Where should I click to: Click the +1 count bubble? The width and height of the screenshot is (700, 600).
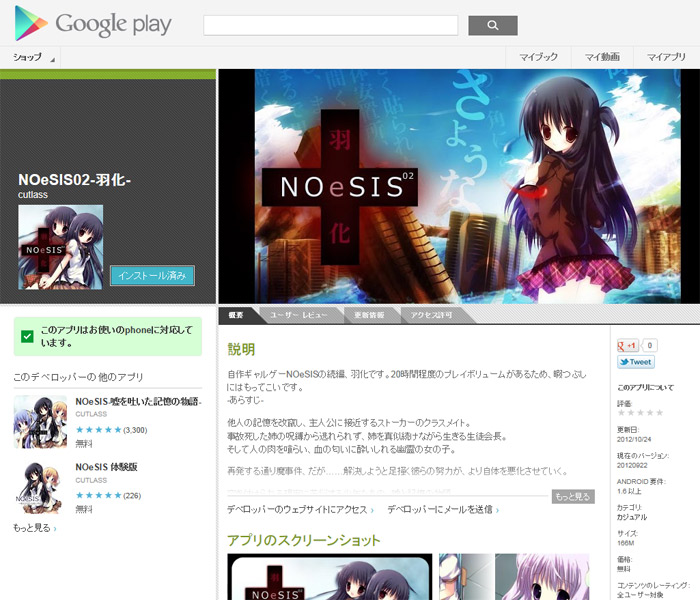(x=650, y=345)
